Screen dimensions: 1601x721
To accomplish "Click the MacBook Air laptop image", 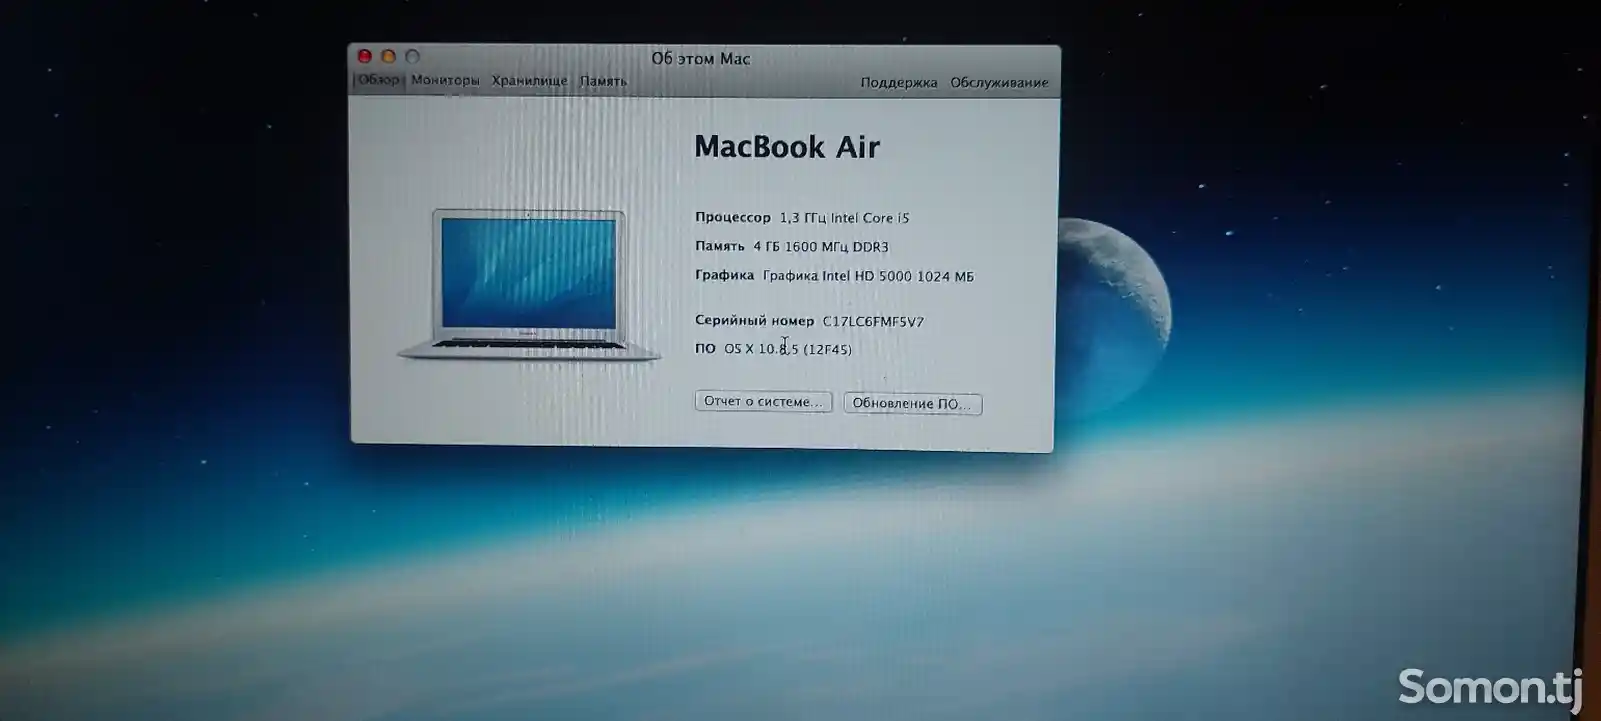I will [529, 284].
